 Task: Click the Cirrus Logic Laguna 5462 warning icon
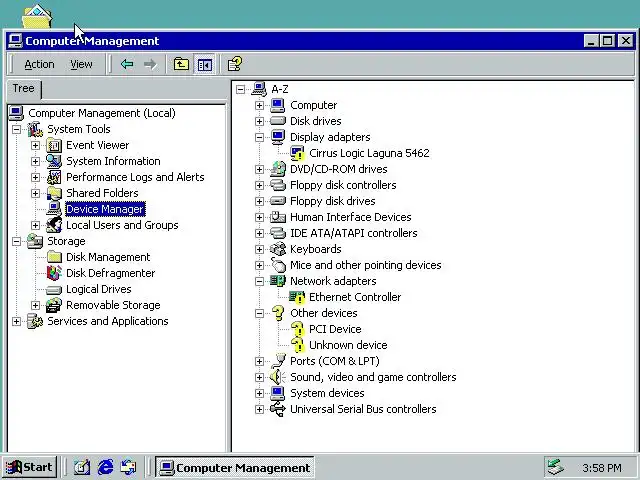point(298,153)
